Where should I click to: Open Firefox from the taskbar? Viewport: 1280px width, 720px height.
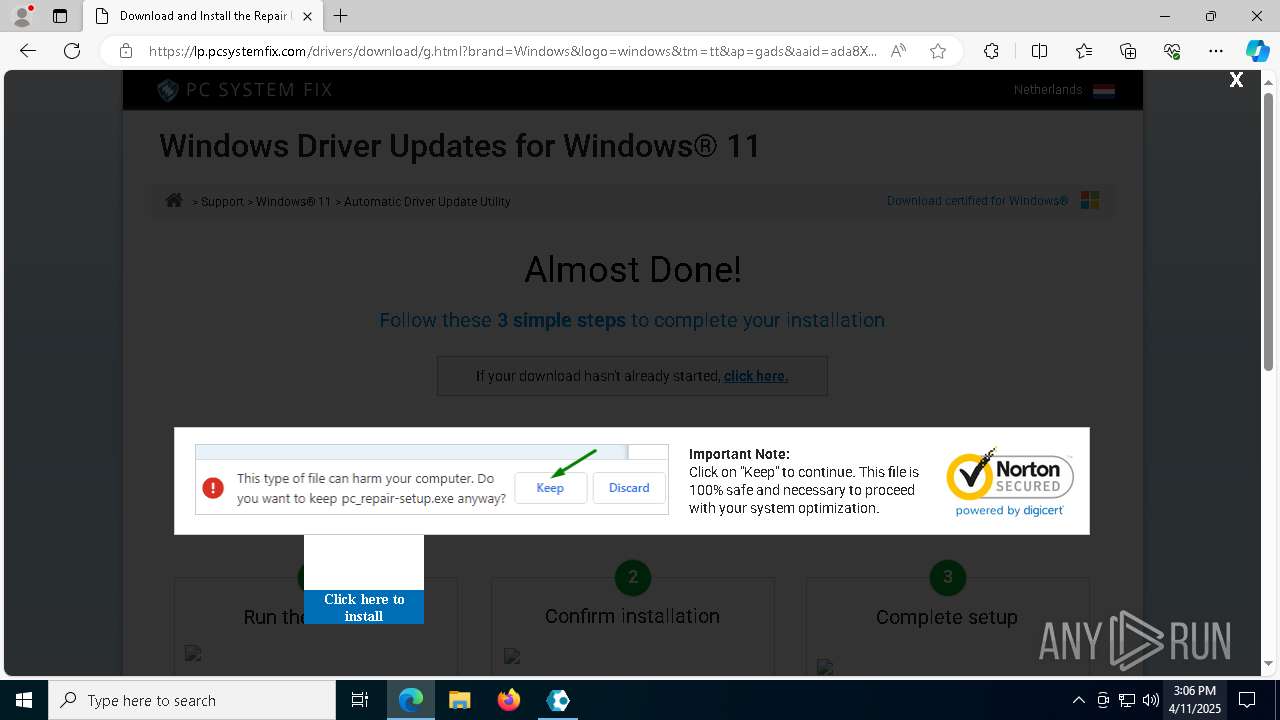coord(509,700)
